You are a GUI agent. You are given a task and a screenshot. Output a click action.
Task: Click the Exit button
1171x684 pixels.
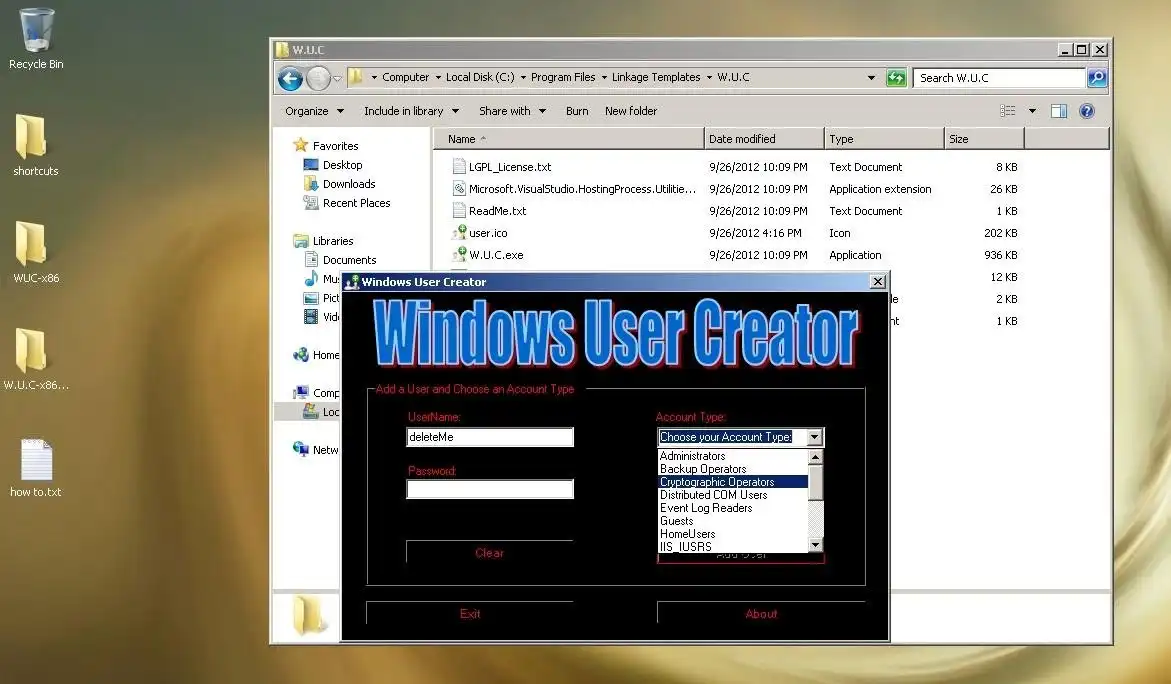470,614
